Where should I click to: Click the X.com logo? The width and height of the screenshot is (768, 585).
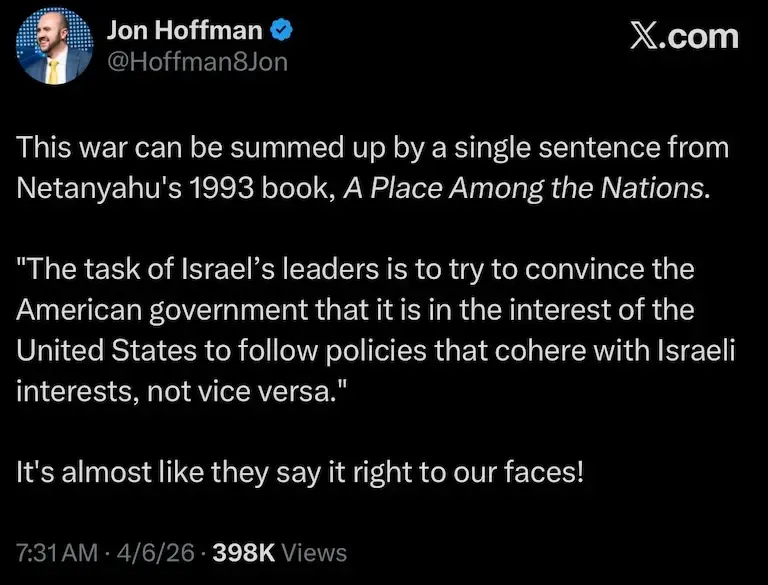click(684, 37)
